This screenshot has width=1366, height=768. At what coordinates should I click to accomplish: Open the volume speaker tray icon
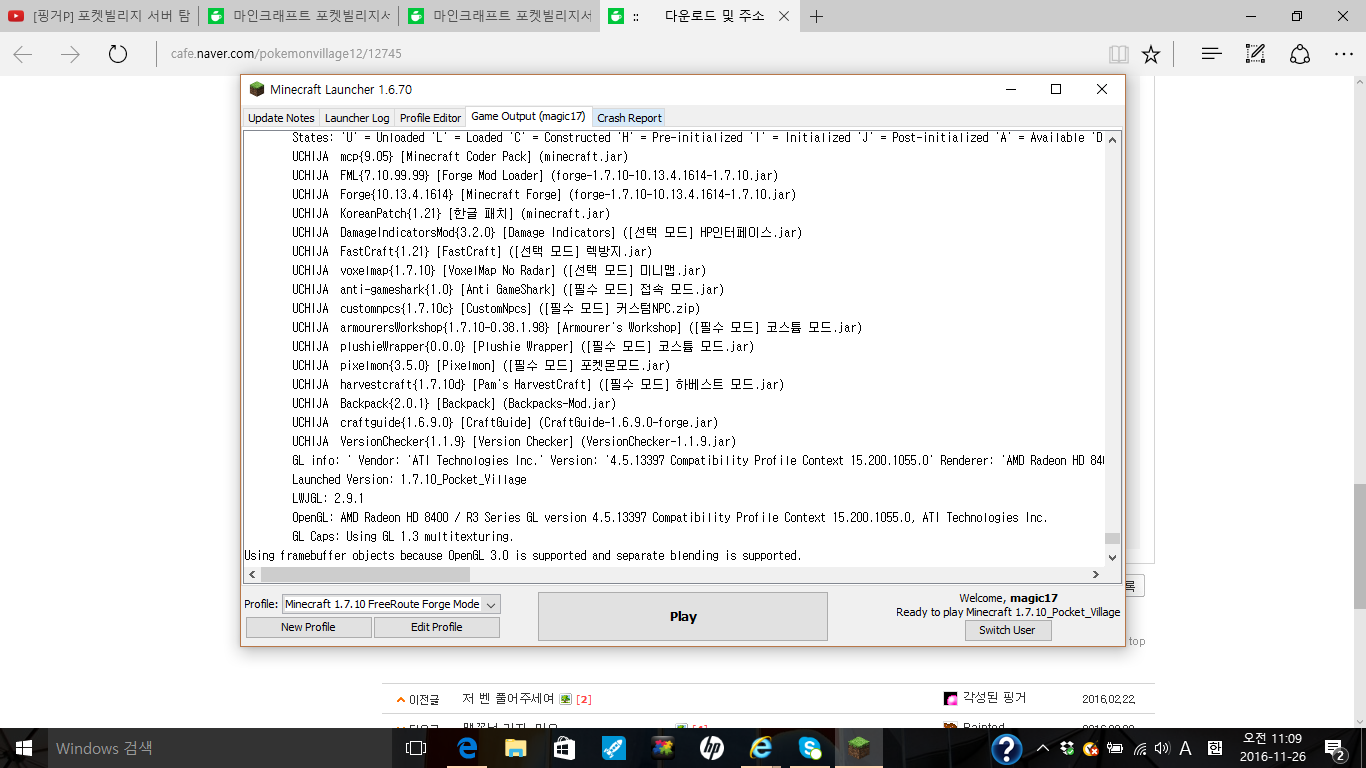(1161, 748)
